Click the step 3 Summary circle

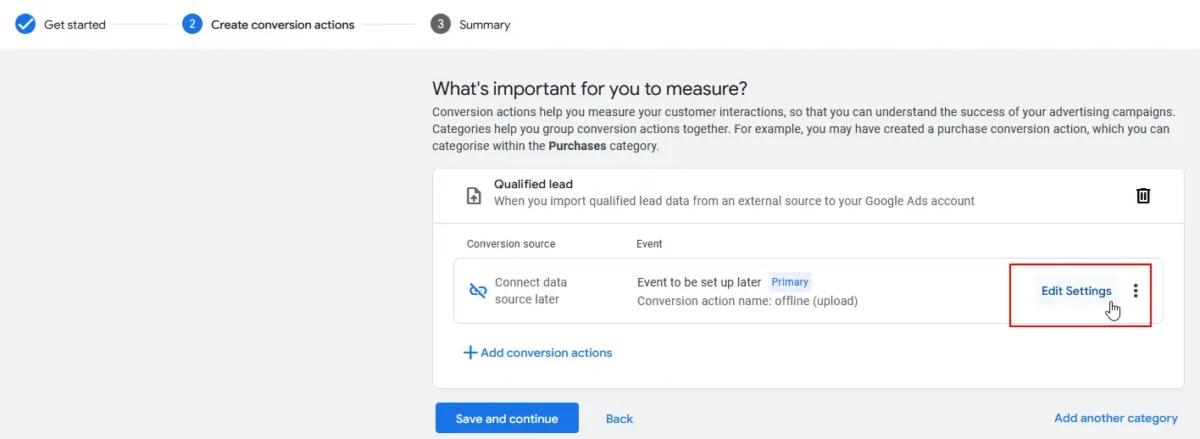point(440,24)
